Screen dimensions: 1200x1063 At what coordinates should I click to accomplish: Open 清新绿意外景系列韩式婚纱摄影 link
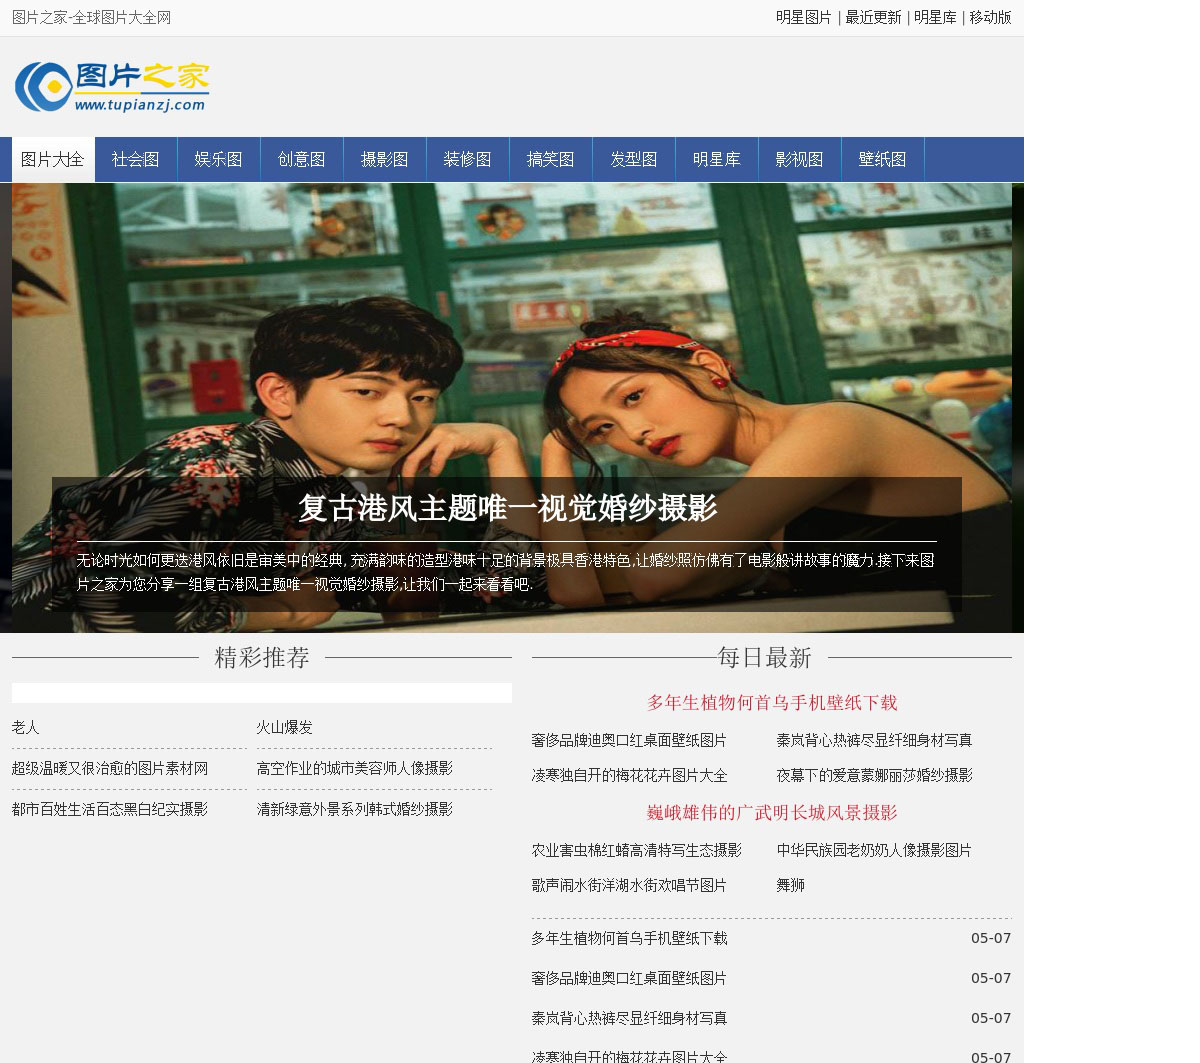(355, 810)
